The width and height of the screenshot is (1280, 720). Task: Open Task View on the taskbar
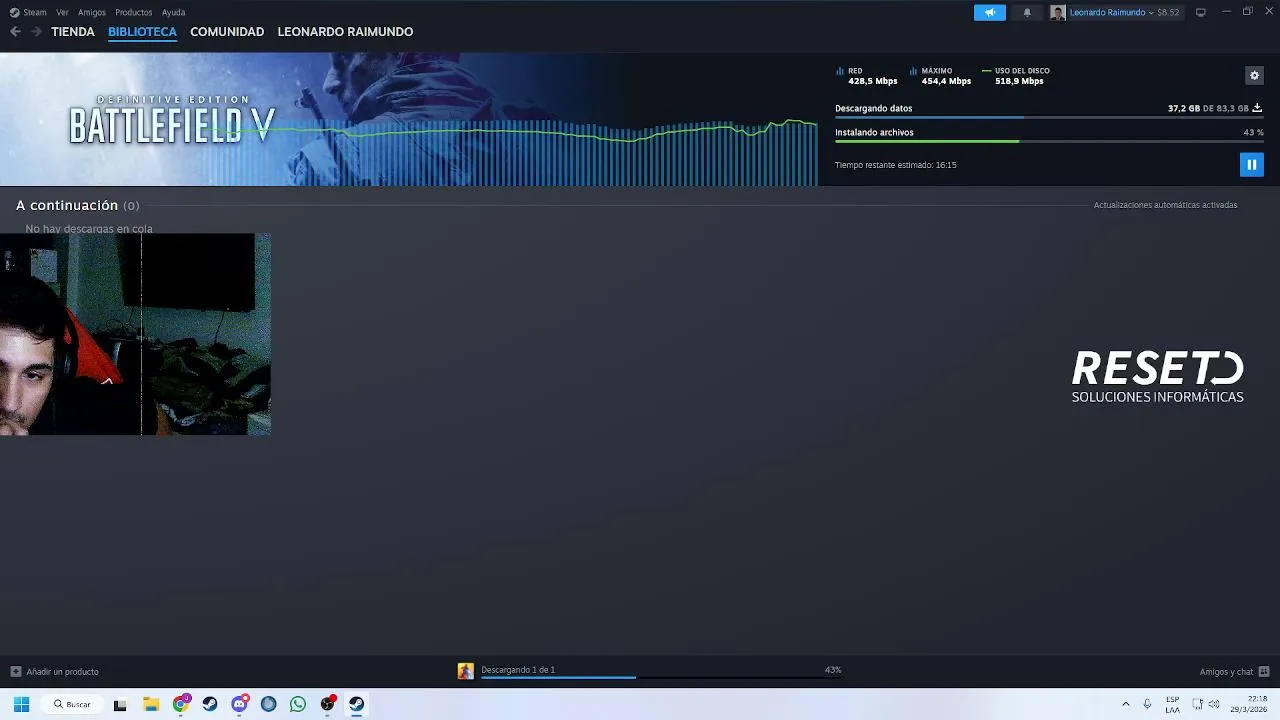pyautogui.click(x=120, y=704)
